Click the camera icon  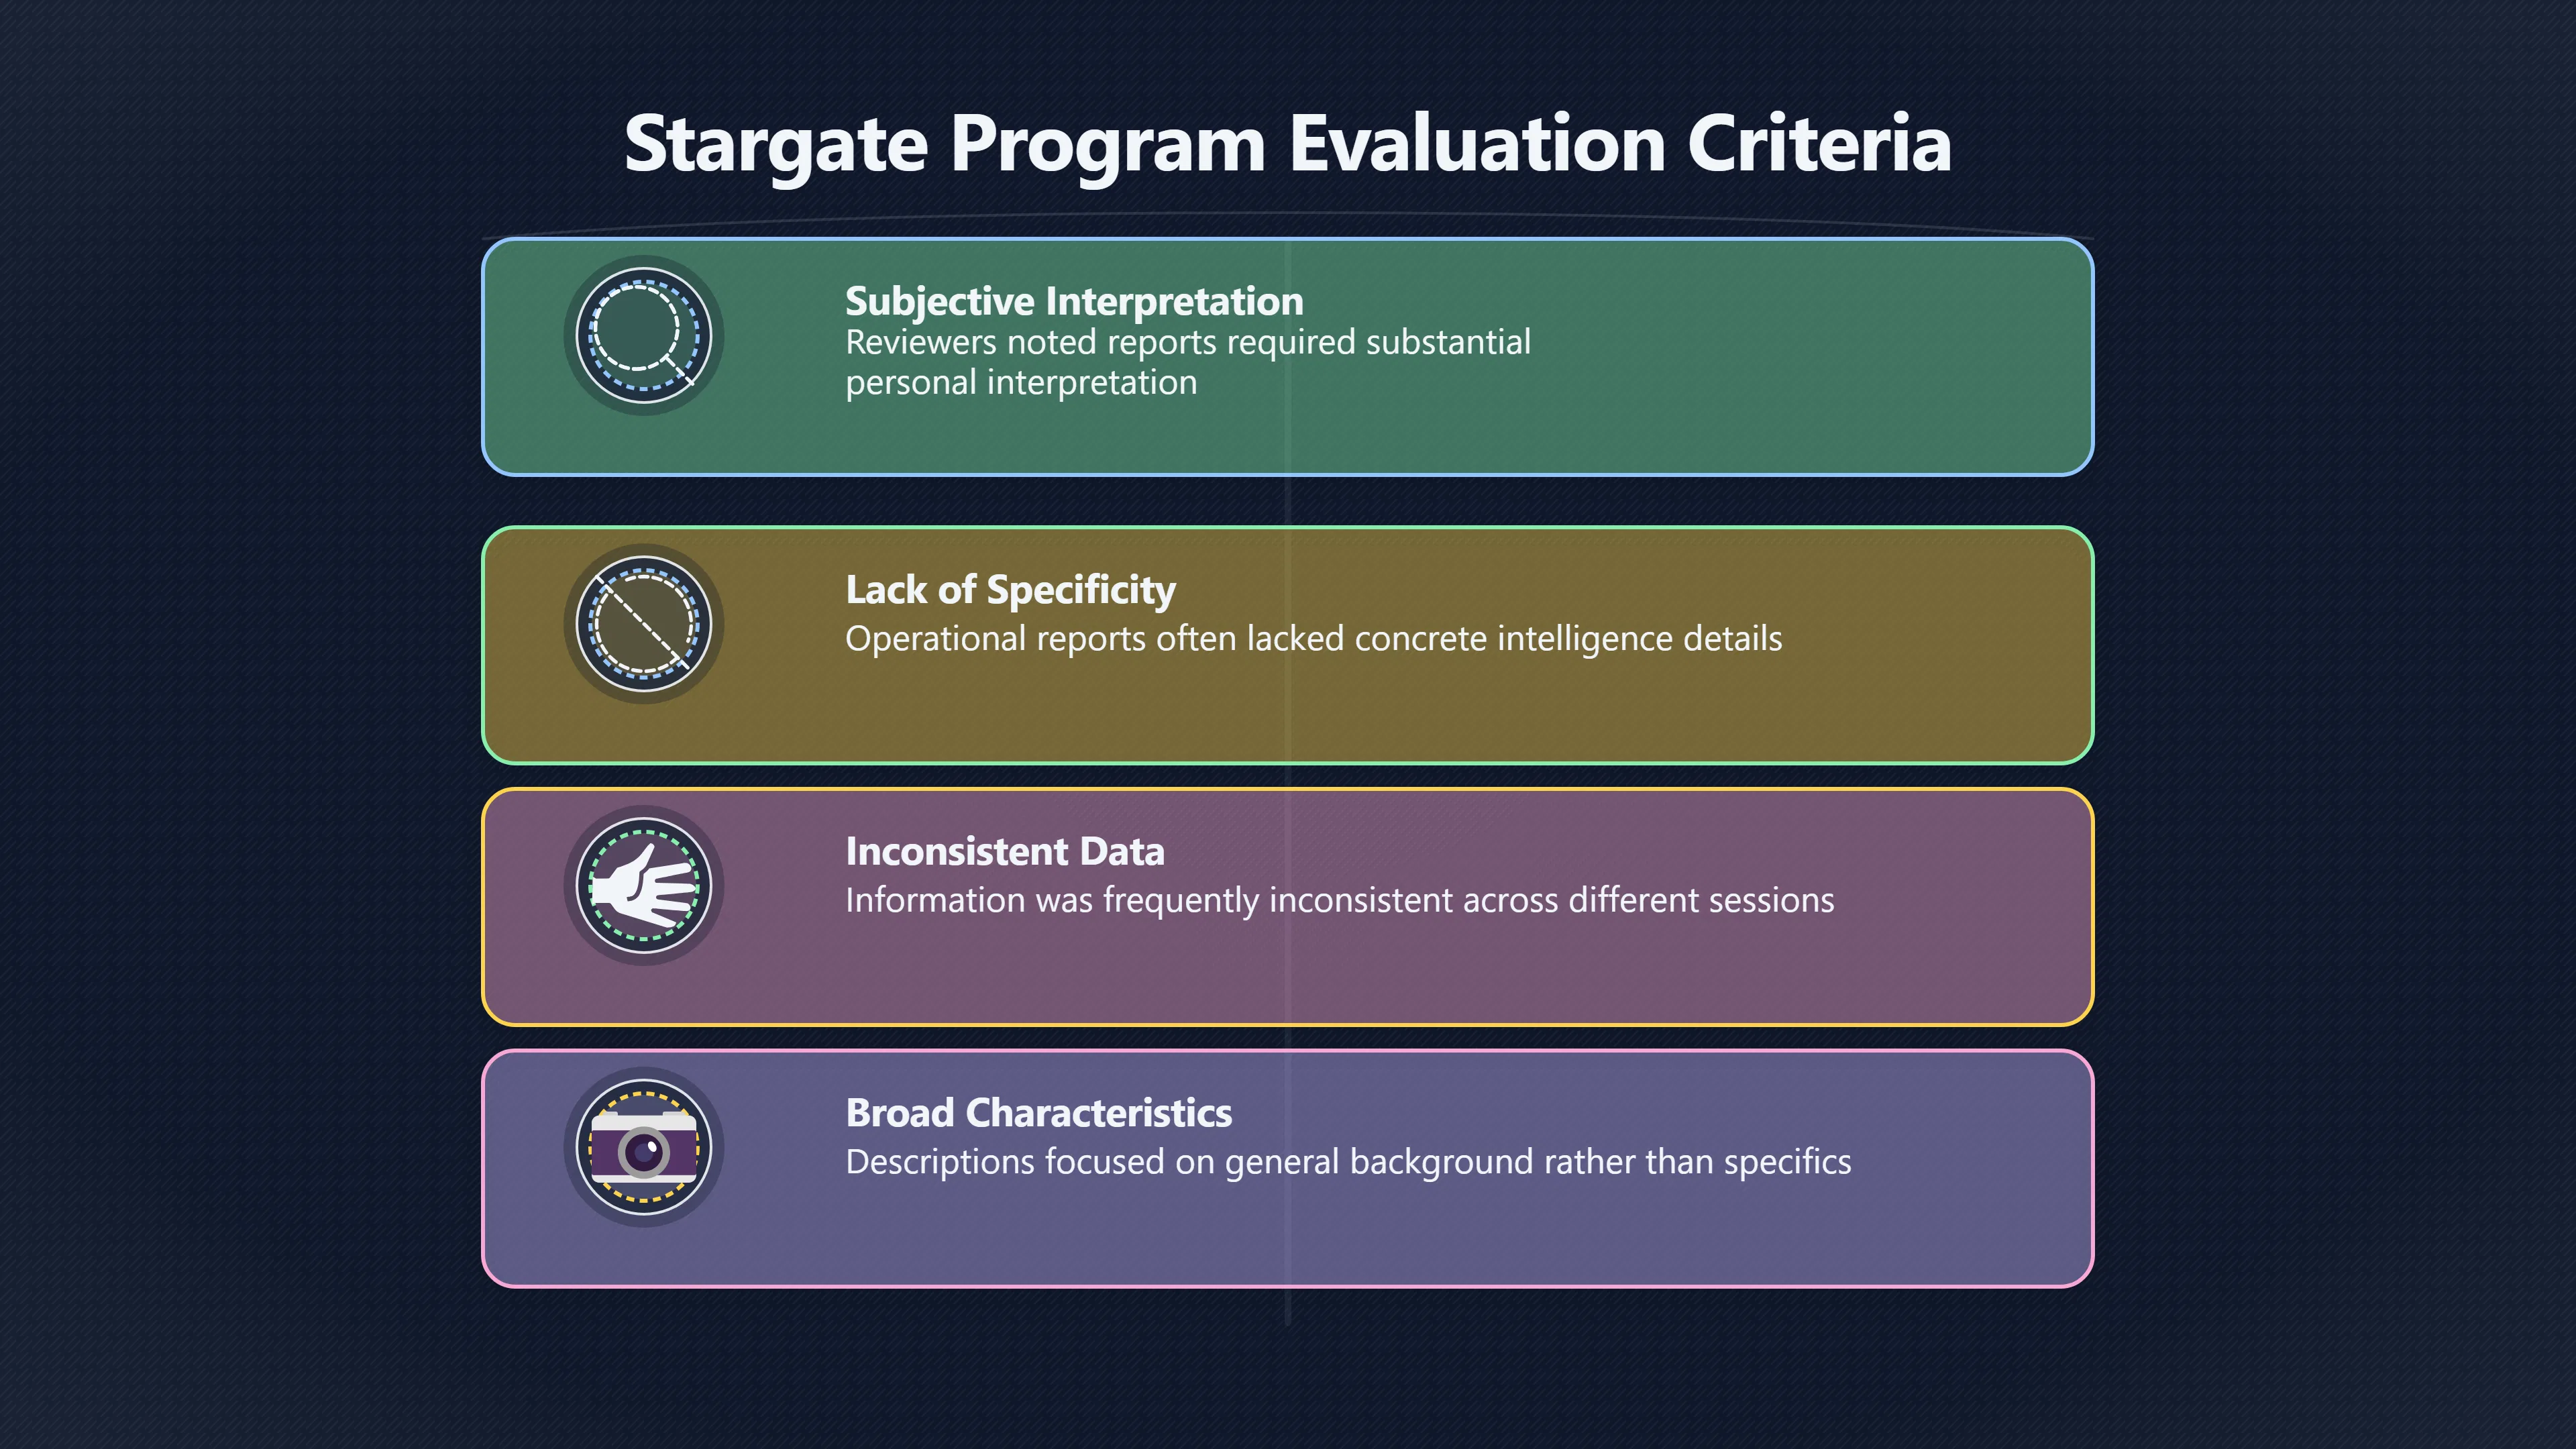[x=643, y=1147]
